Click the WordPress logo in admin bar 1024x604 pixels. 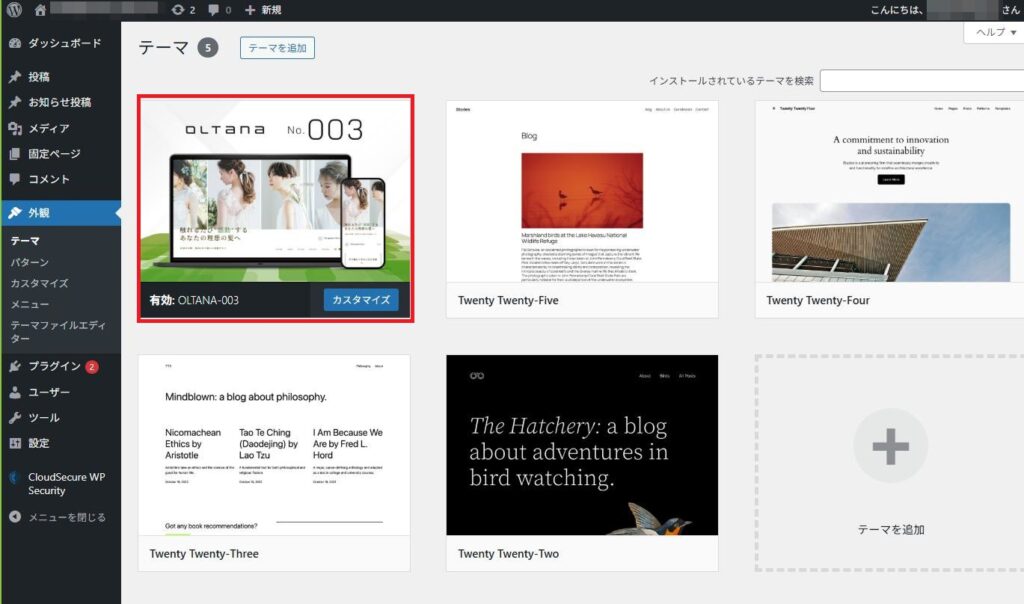pos(14,10)
